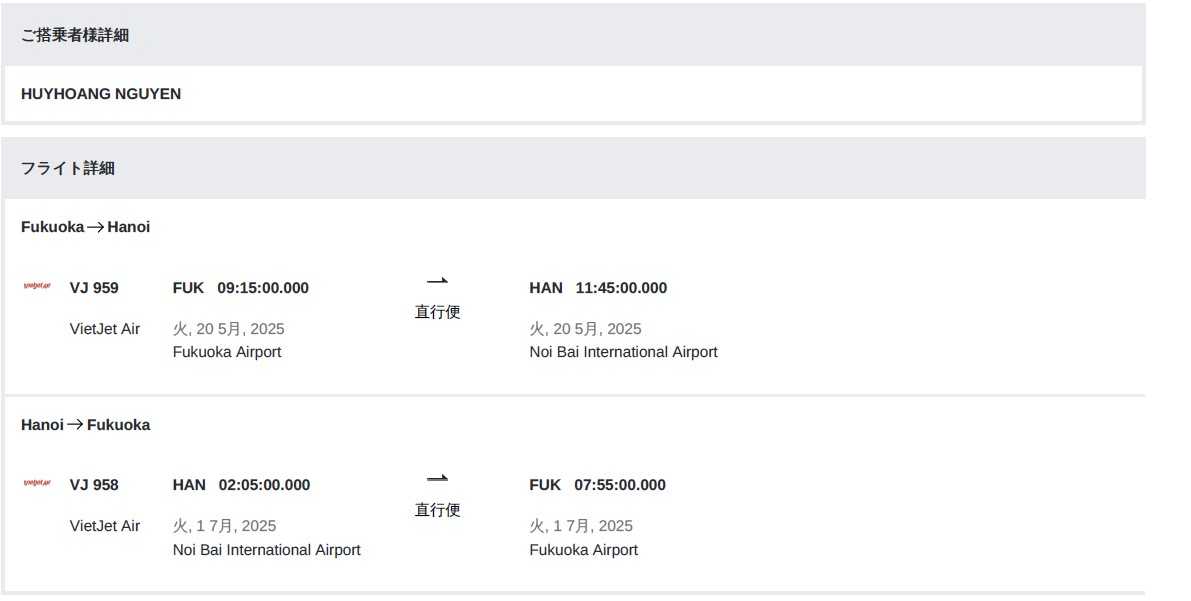This screenshot has height=601, width=1191.
Task: Click the ご搭乗者様詳細 section header
Action: point(75,35)
